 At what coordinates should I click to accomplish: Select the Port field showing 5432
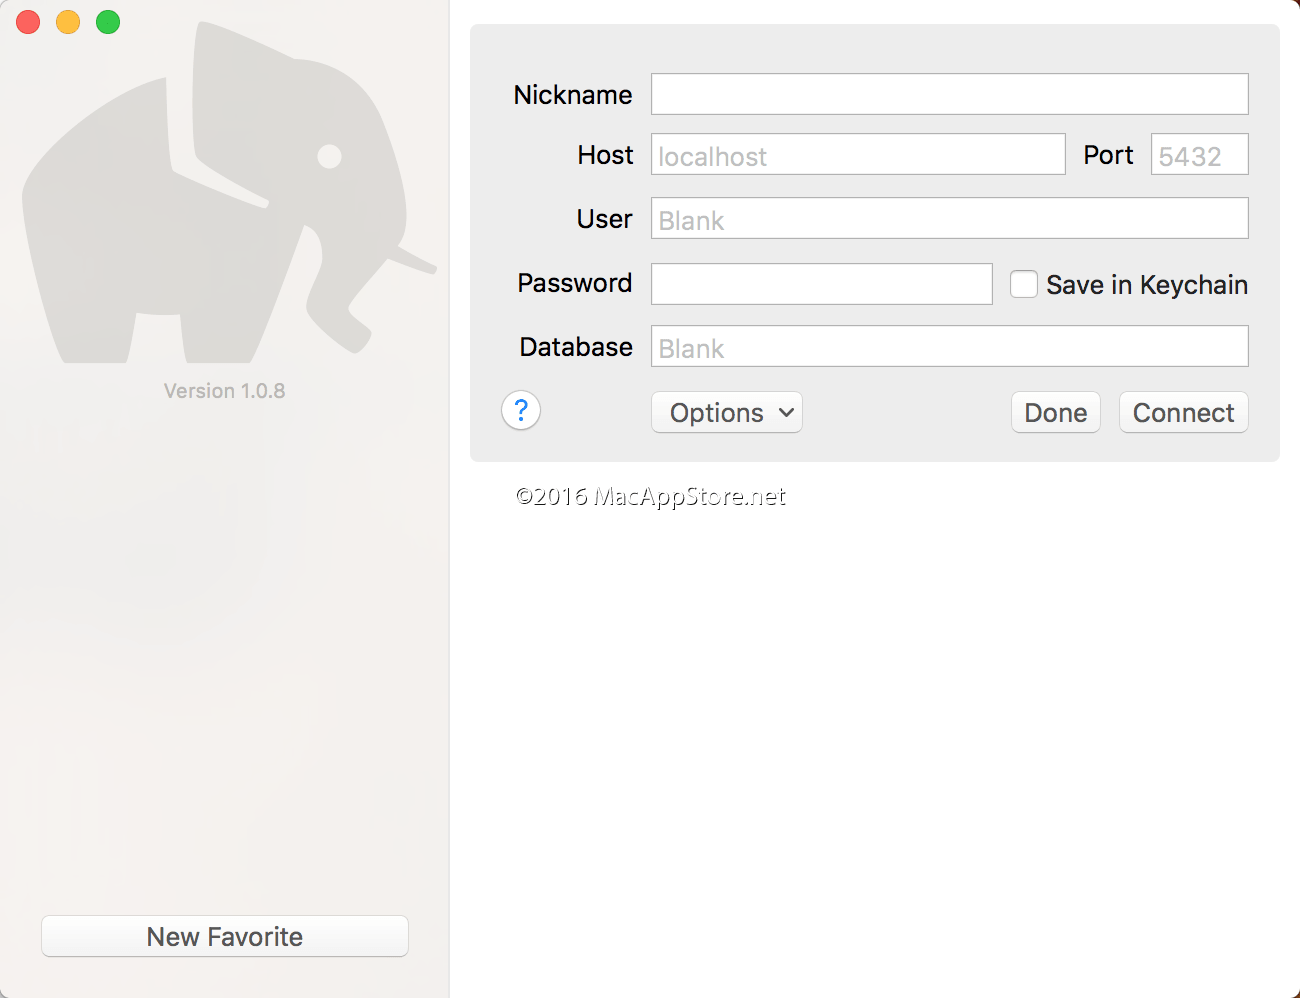pos(1199,155)
